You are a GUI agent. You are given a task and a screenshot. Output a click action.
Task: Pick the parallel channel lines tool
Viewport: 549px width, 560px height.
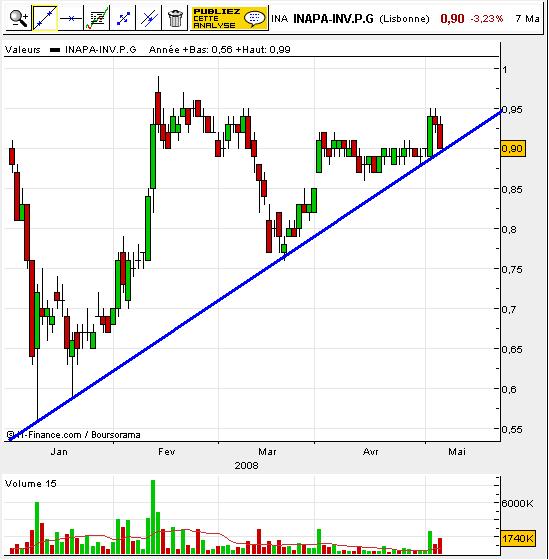tap(149, 18)
